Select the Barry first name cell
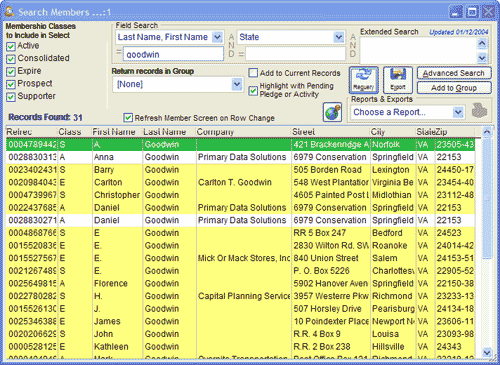 tap(117, 170)
